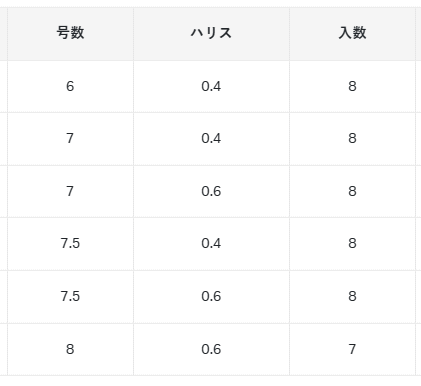Click the 号数 column header

70,34
